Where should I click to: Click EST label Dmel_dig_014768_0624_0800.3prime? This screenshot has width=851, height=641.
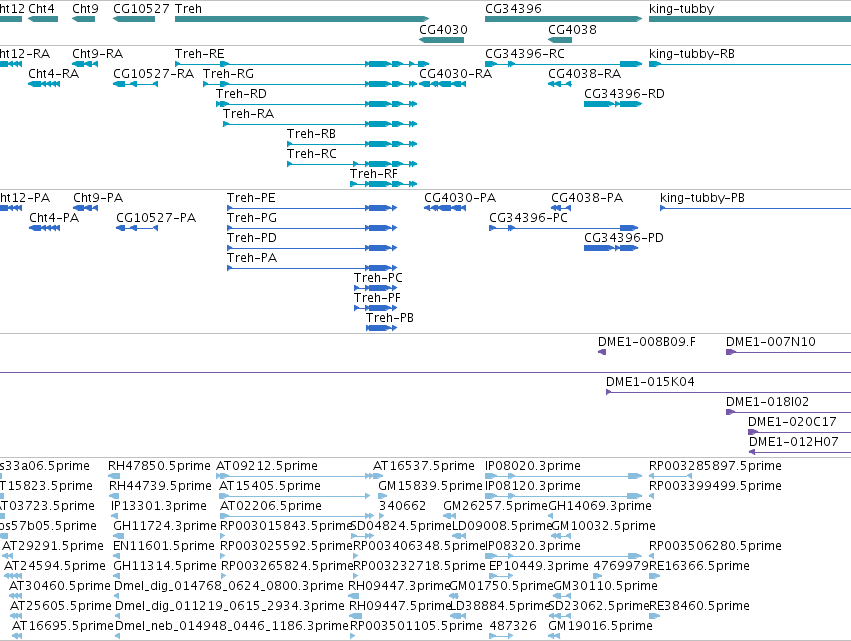pos(229,587)
